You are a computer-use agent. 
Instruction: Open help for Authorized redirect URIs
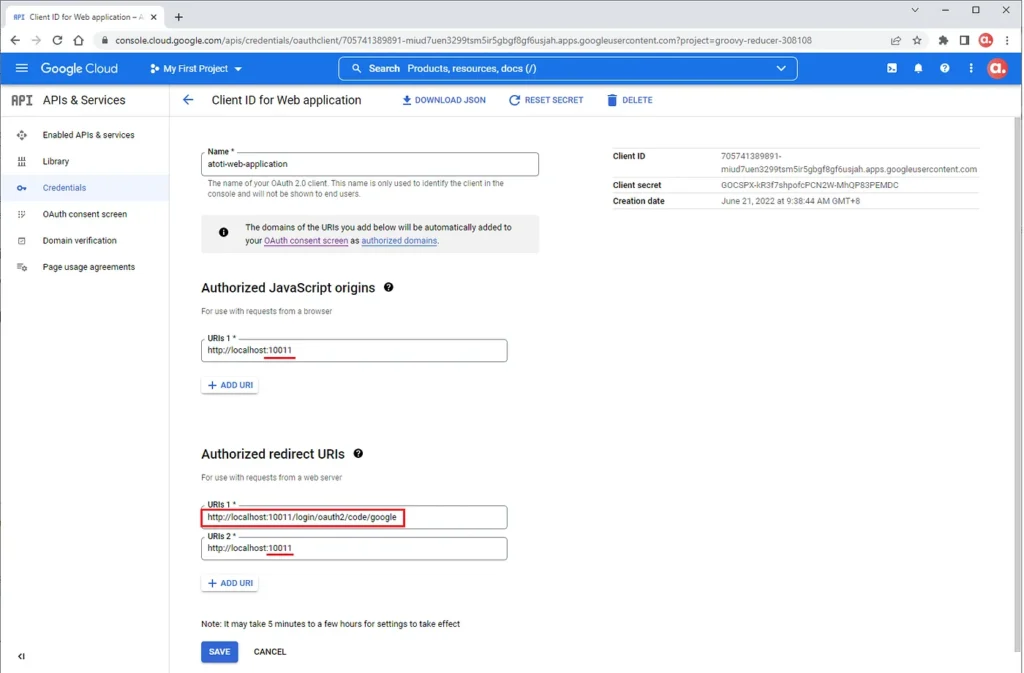click(358, 454)
